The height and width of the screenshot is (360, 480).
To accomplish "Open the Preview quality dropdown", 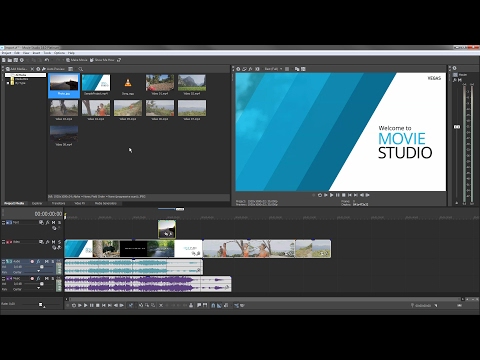I will click(x=273, y=69).
